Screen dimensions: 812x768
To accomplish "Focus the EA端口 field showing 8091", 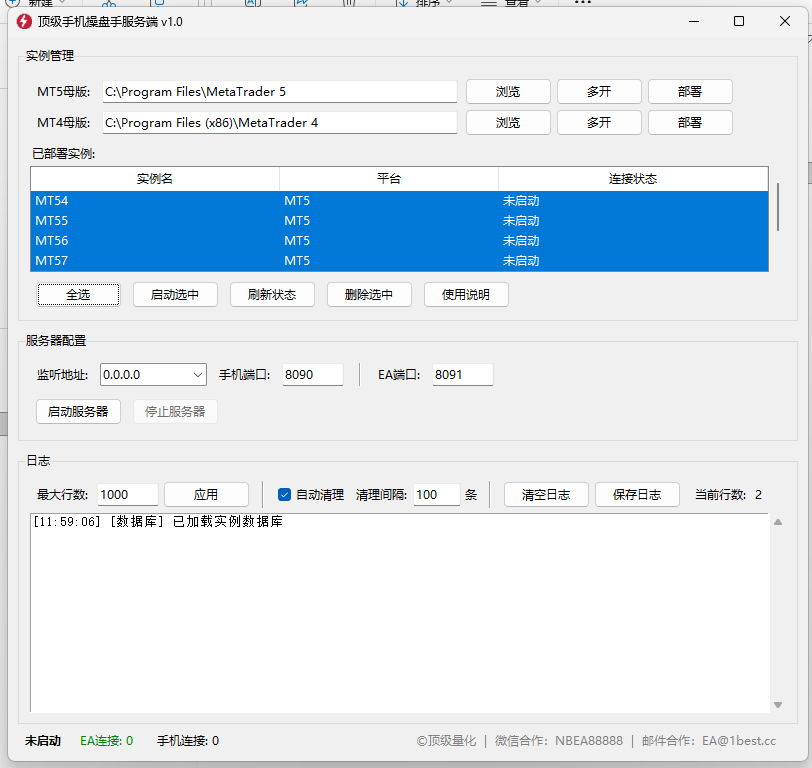I will (x=462, y=374).
